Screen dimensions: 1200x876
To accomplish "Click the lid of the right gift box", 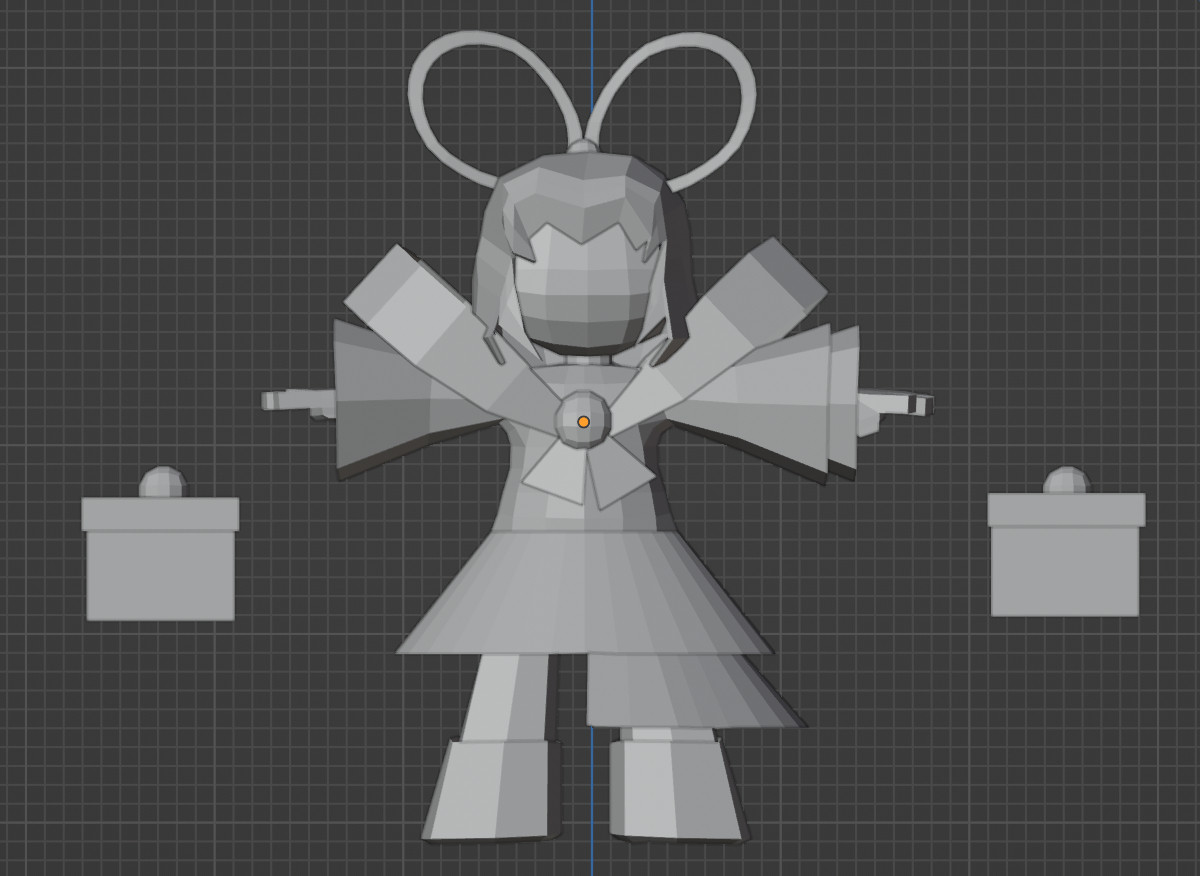I will (1066, 510).
